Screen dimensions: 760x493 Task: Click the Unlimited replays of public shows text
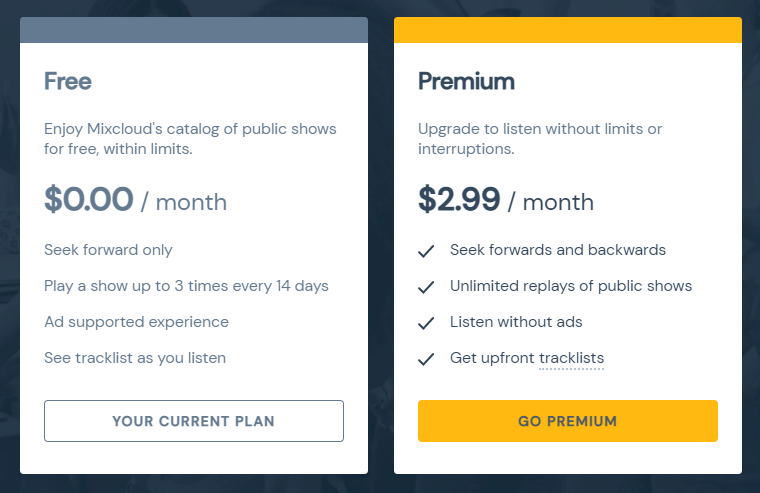570,286
